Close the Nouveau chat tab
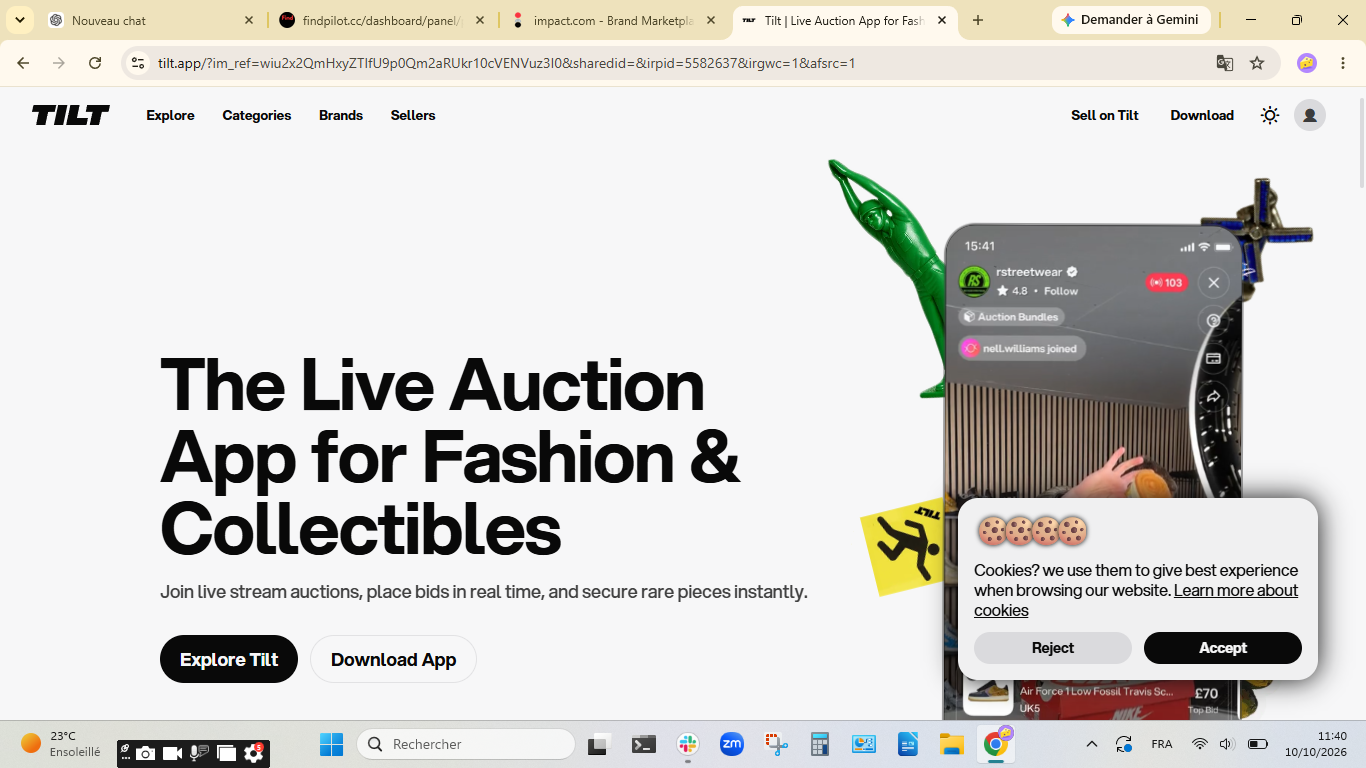The width and height of the screenshot is (1366, 768). point(249,20)
